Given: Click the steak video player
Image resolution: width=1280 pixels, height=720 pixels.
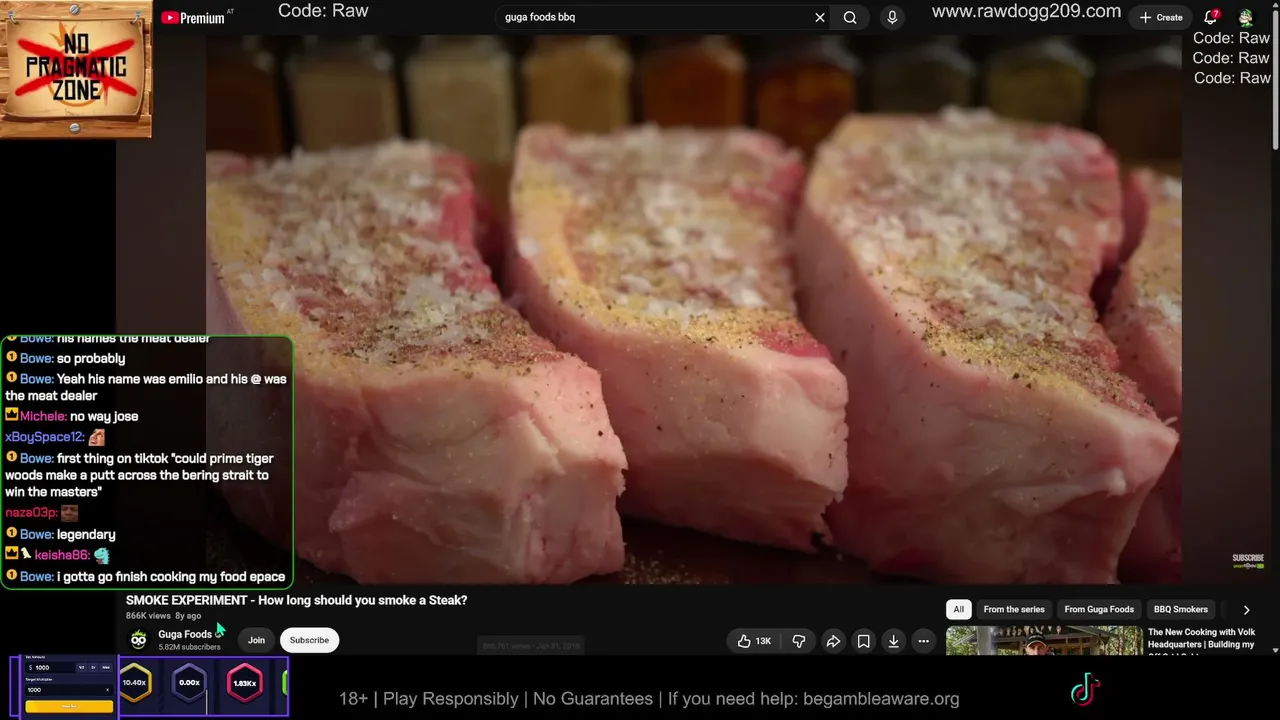Looking at the screenshot, I should click(x=693, y=310).
